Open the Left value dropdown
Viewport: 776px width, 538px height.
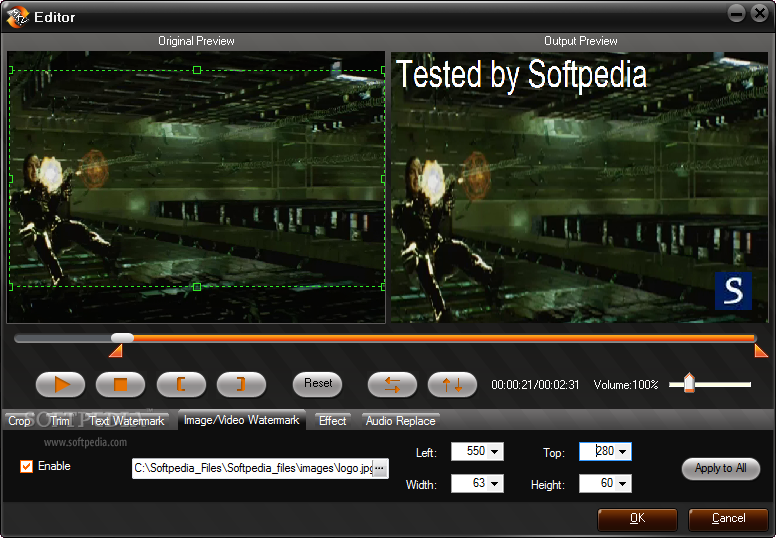click(x=494, y=451)
